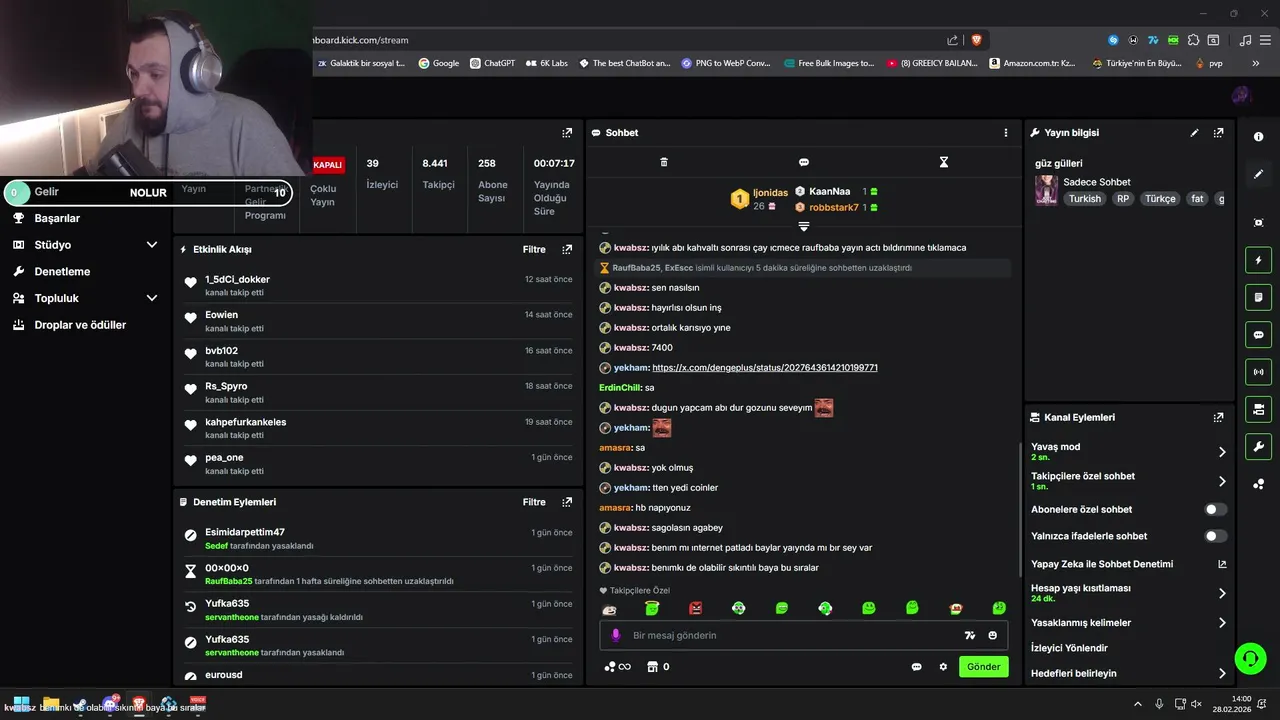Send message with Gönder button

click(983, 667)
